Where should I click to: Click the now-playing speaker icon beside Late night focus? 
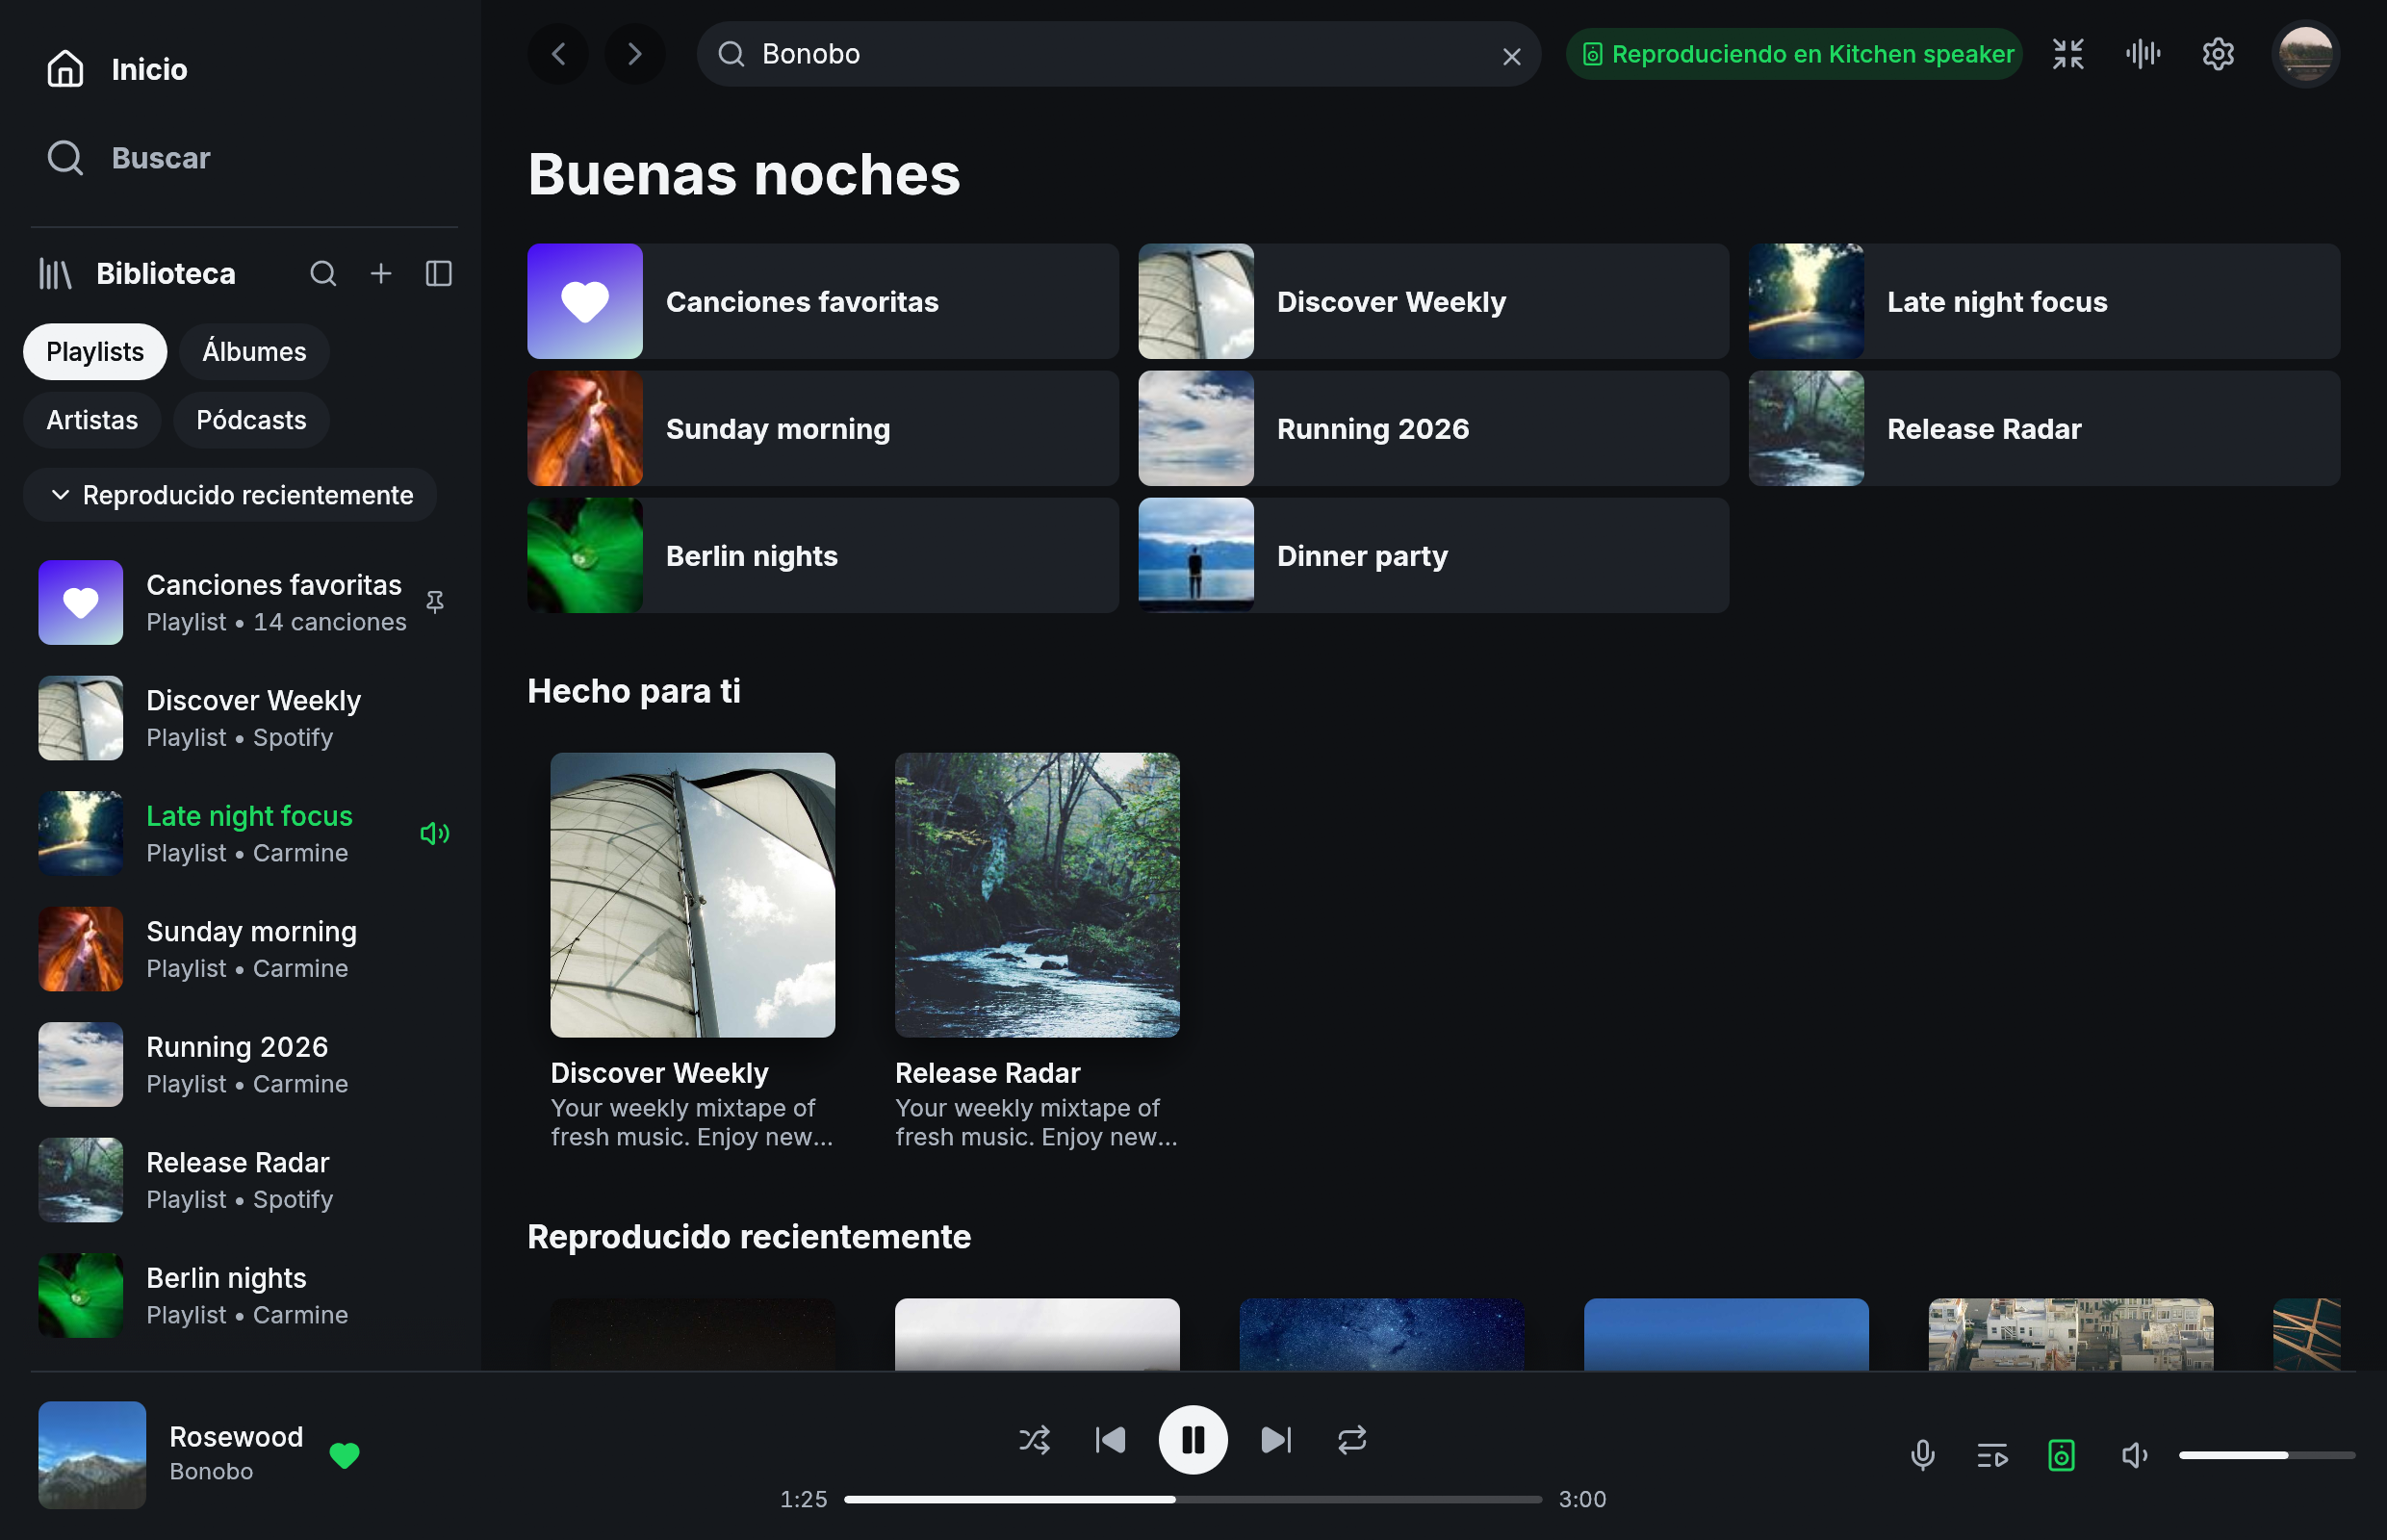435,833
